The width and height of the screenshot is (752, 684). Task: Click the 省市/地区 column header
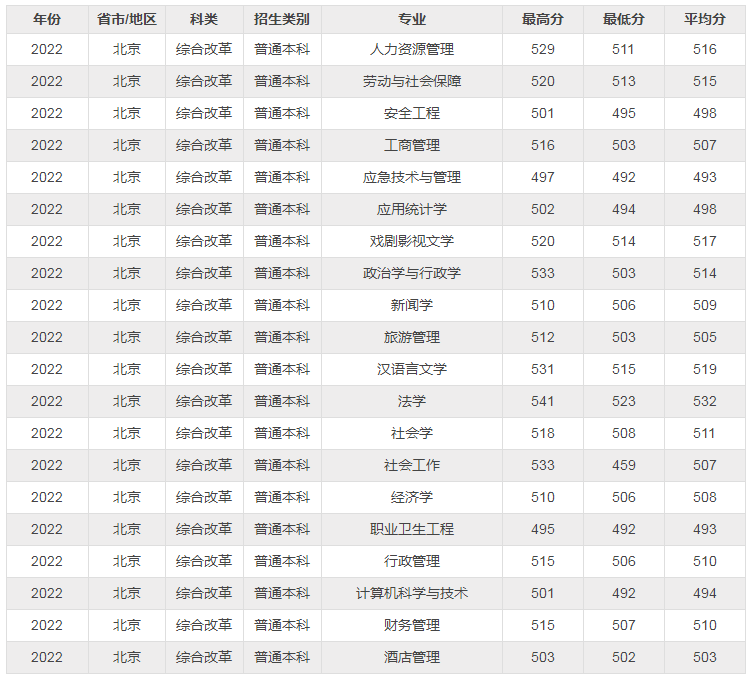pyautogui.click(x=127, y=19)
